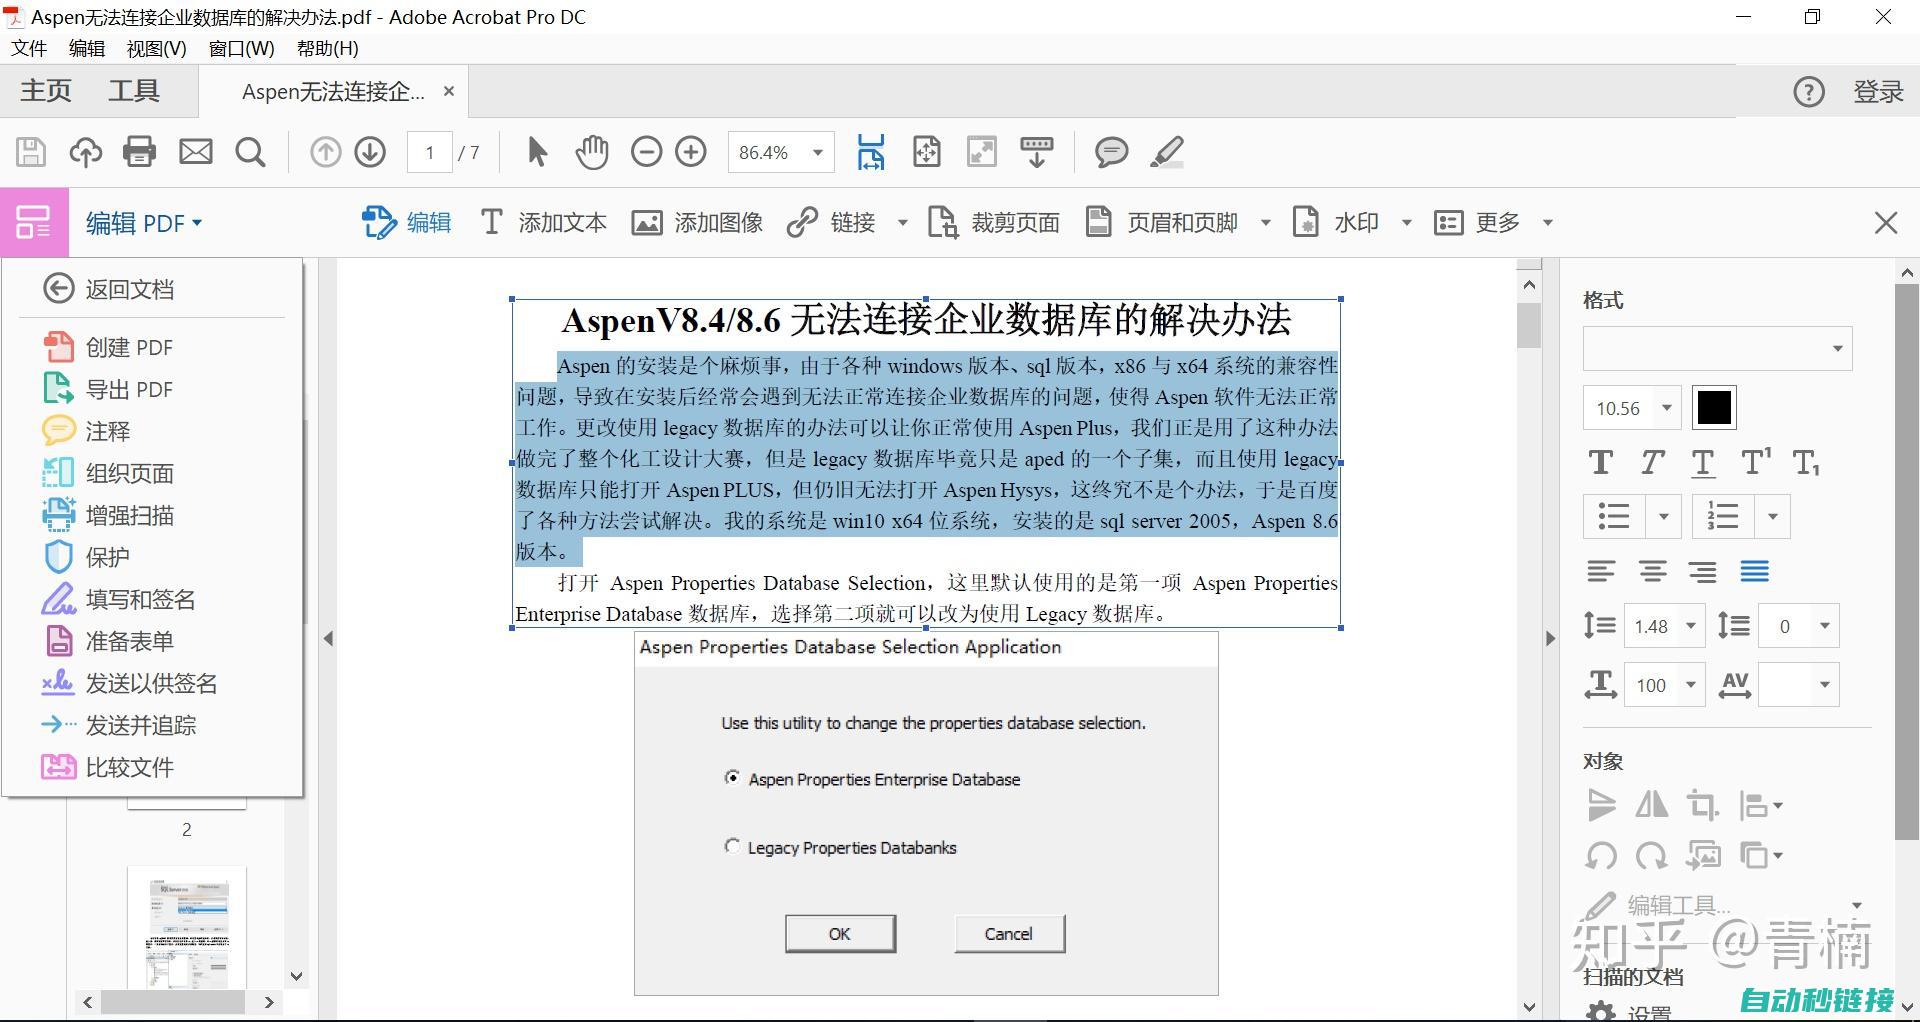Viewport: 1920px width, 1022px height.
Task: Open the black font color swatch
Action: pyautogui.click(x=1714, y=408)
